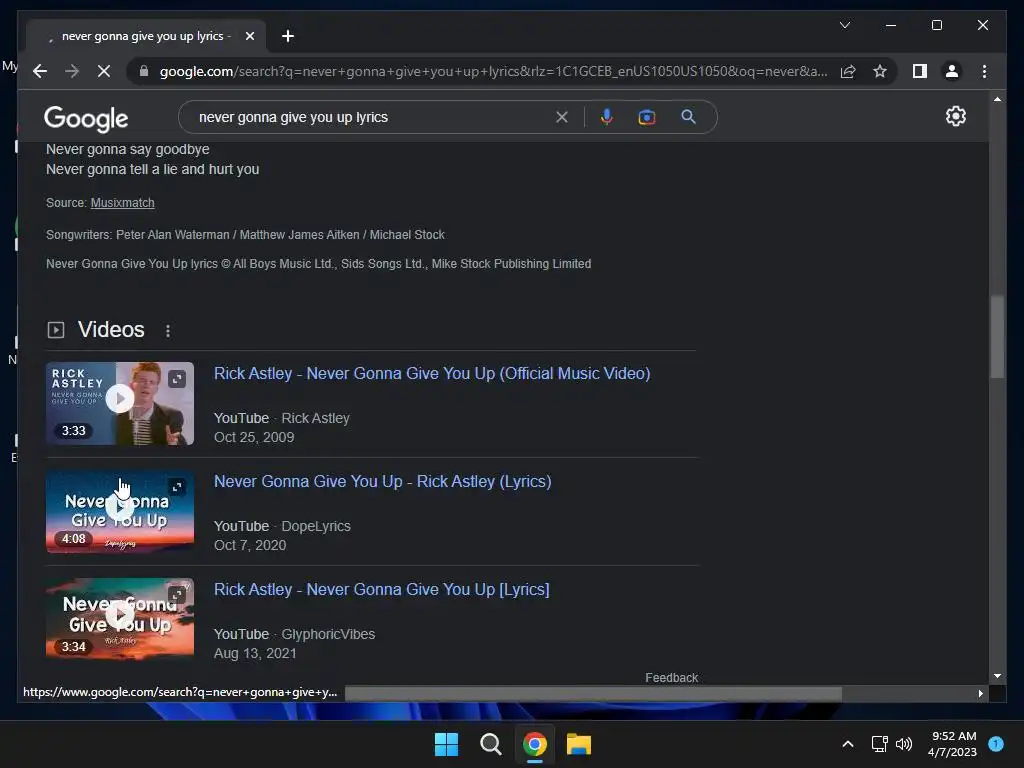Image resolution: width=1024 pixels, height=768 pixels.
Task: Select the songwriters credit text
Action: tap(245, 234)
